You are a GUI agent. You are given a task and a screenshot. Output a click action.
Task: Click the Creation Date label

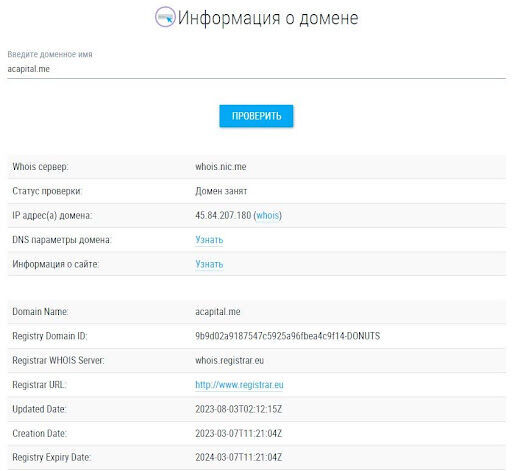tap(39, 433)
